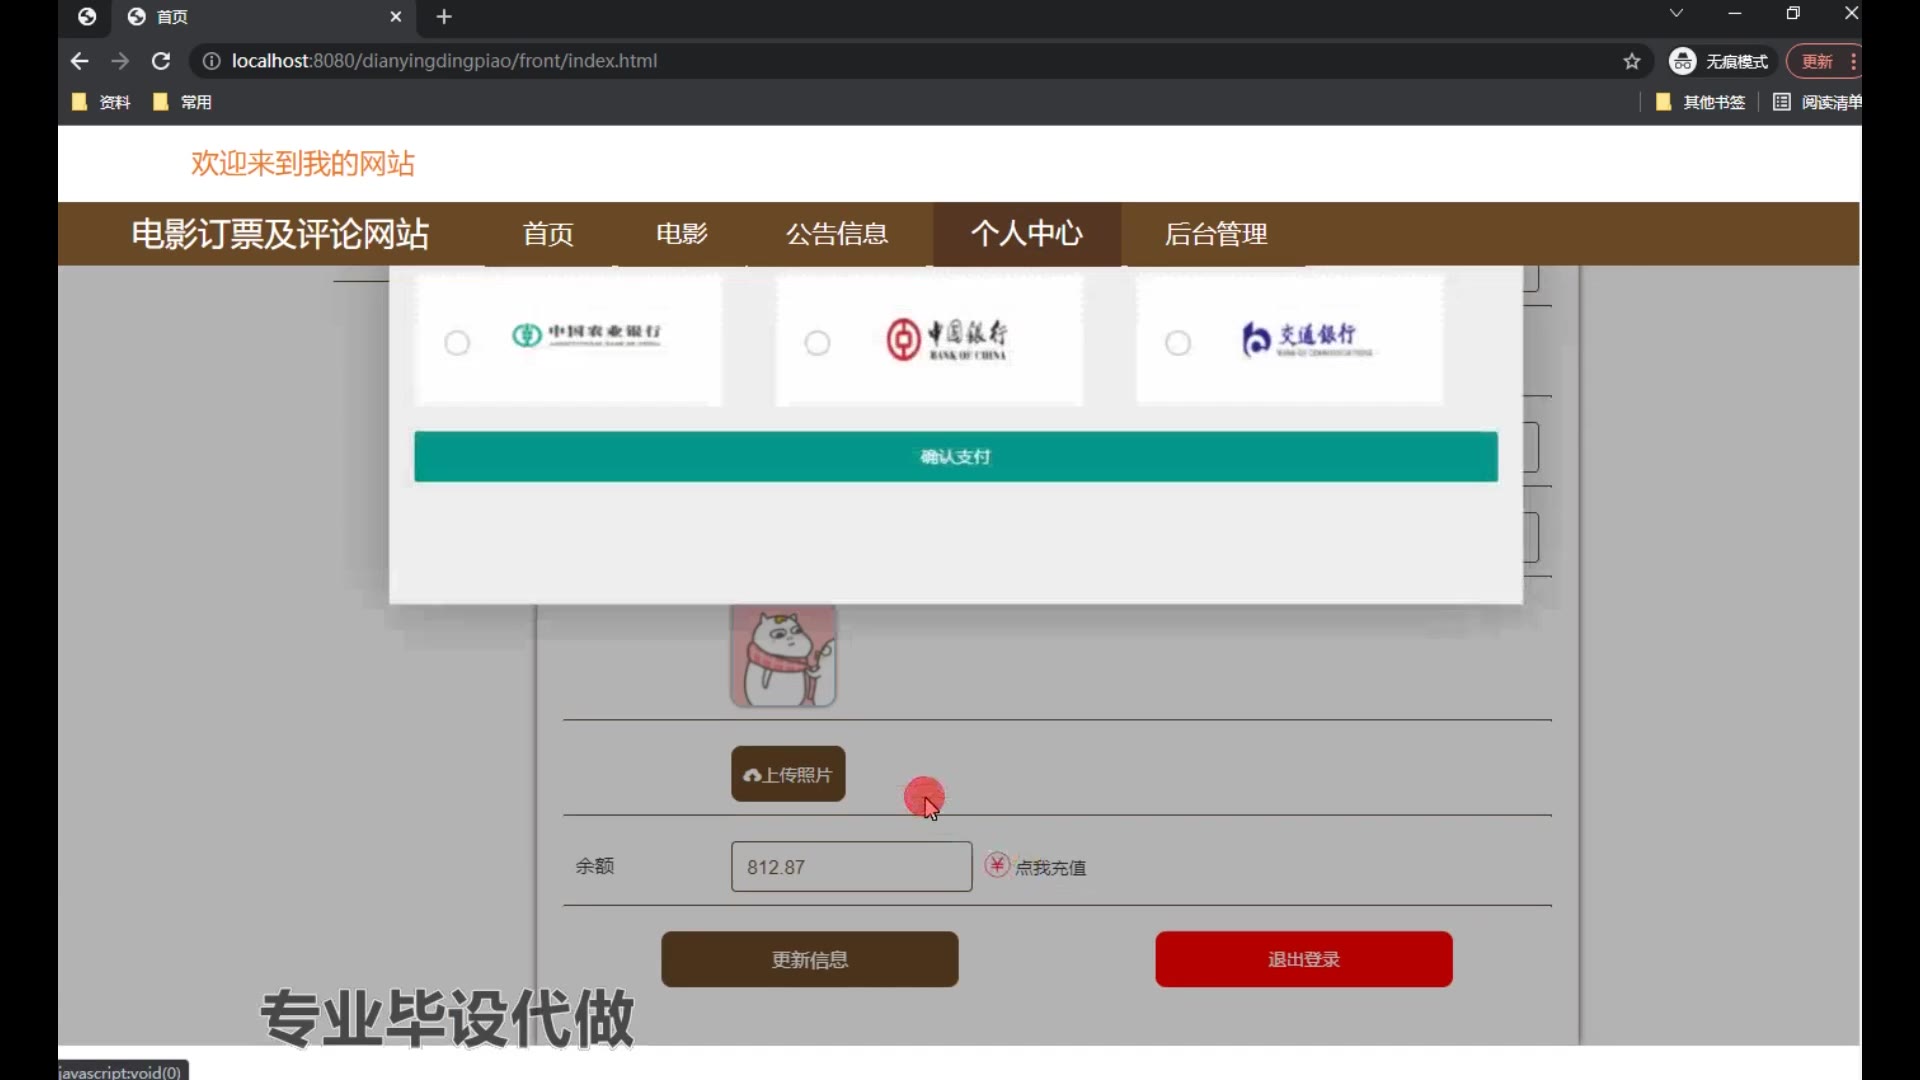Image resolution: width=1920 pixels, height=1080 pixels.
Task: Click the 余额 balance input field
Action: 851,867
